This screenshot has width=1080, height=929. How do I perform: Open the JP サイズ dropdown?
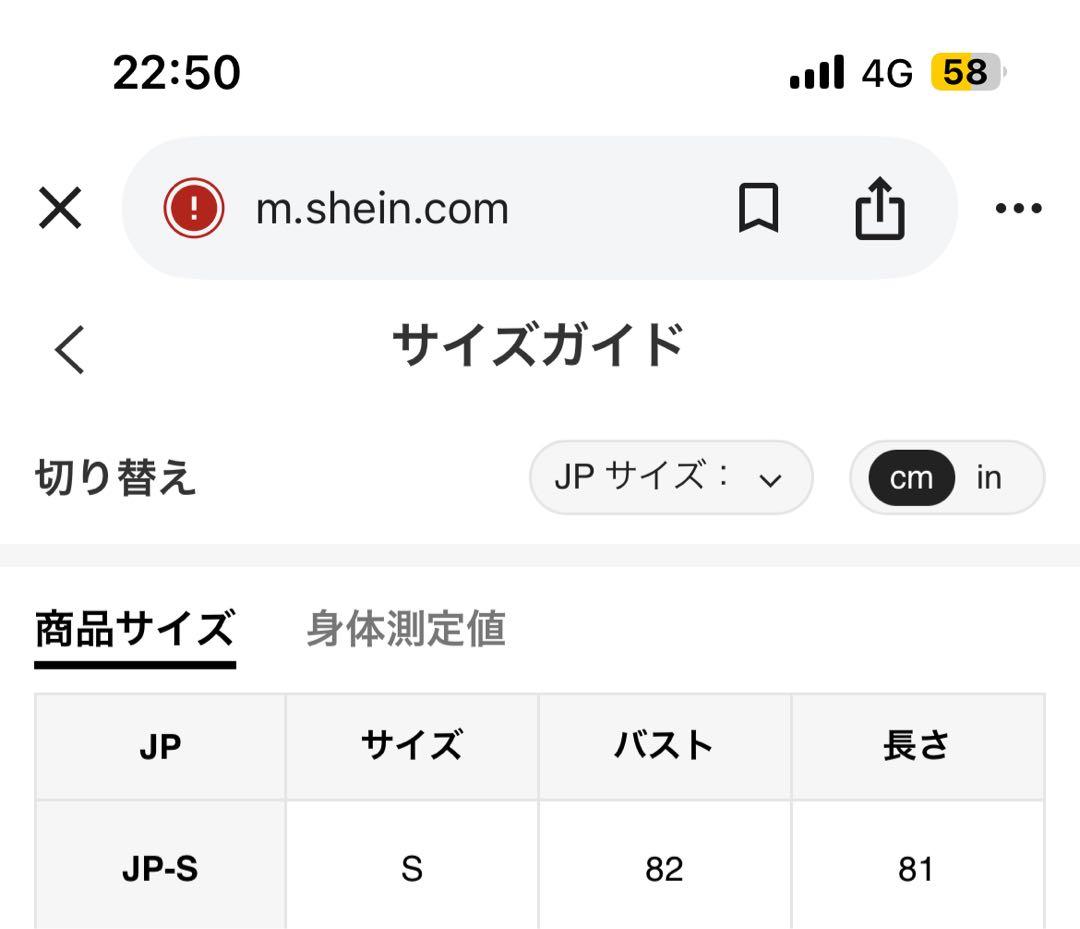click(x=671, y=477)
